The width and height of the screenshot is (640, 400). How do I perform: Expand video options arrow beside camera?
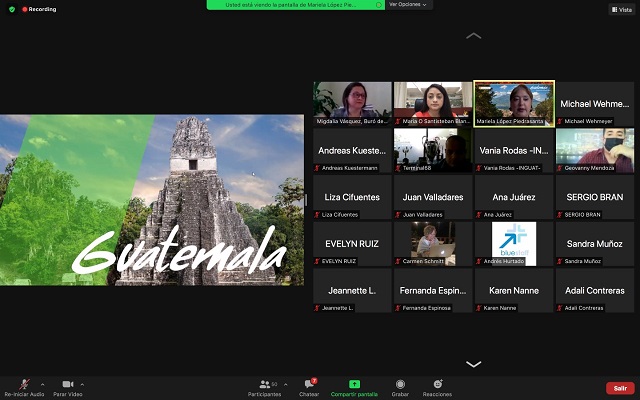pyautogui.click(x=82, y=383)
